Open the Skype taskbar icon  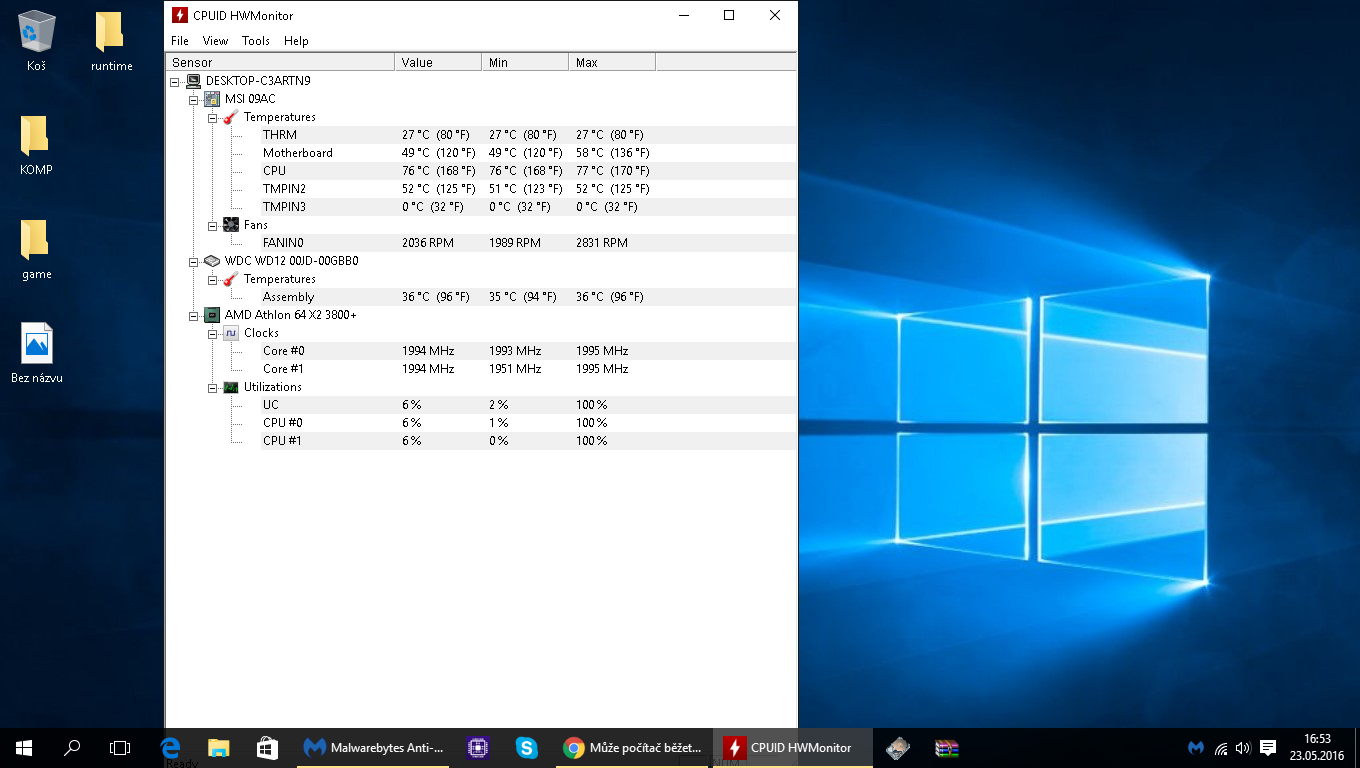coord(526,747)
